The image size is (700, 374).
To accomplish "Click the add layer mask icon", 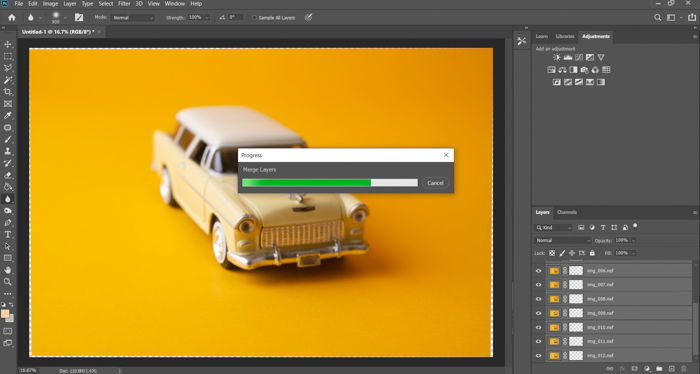I will tap(634, 369).
